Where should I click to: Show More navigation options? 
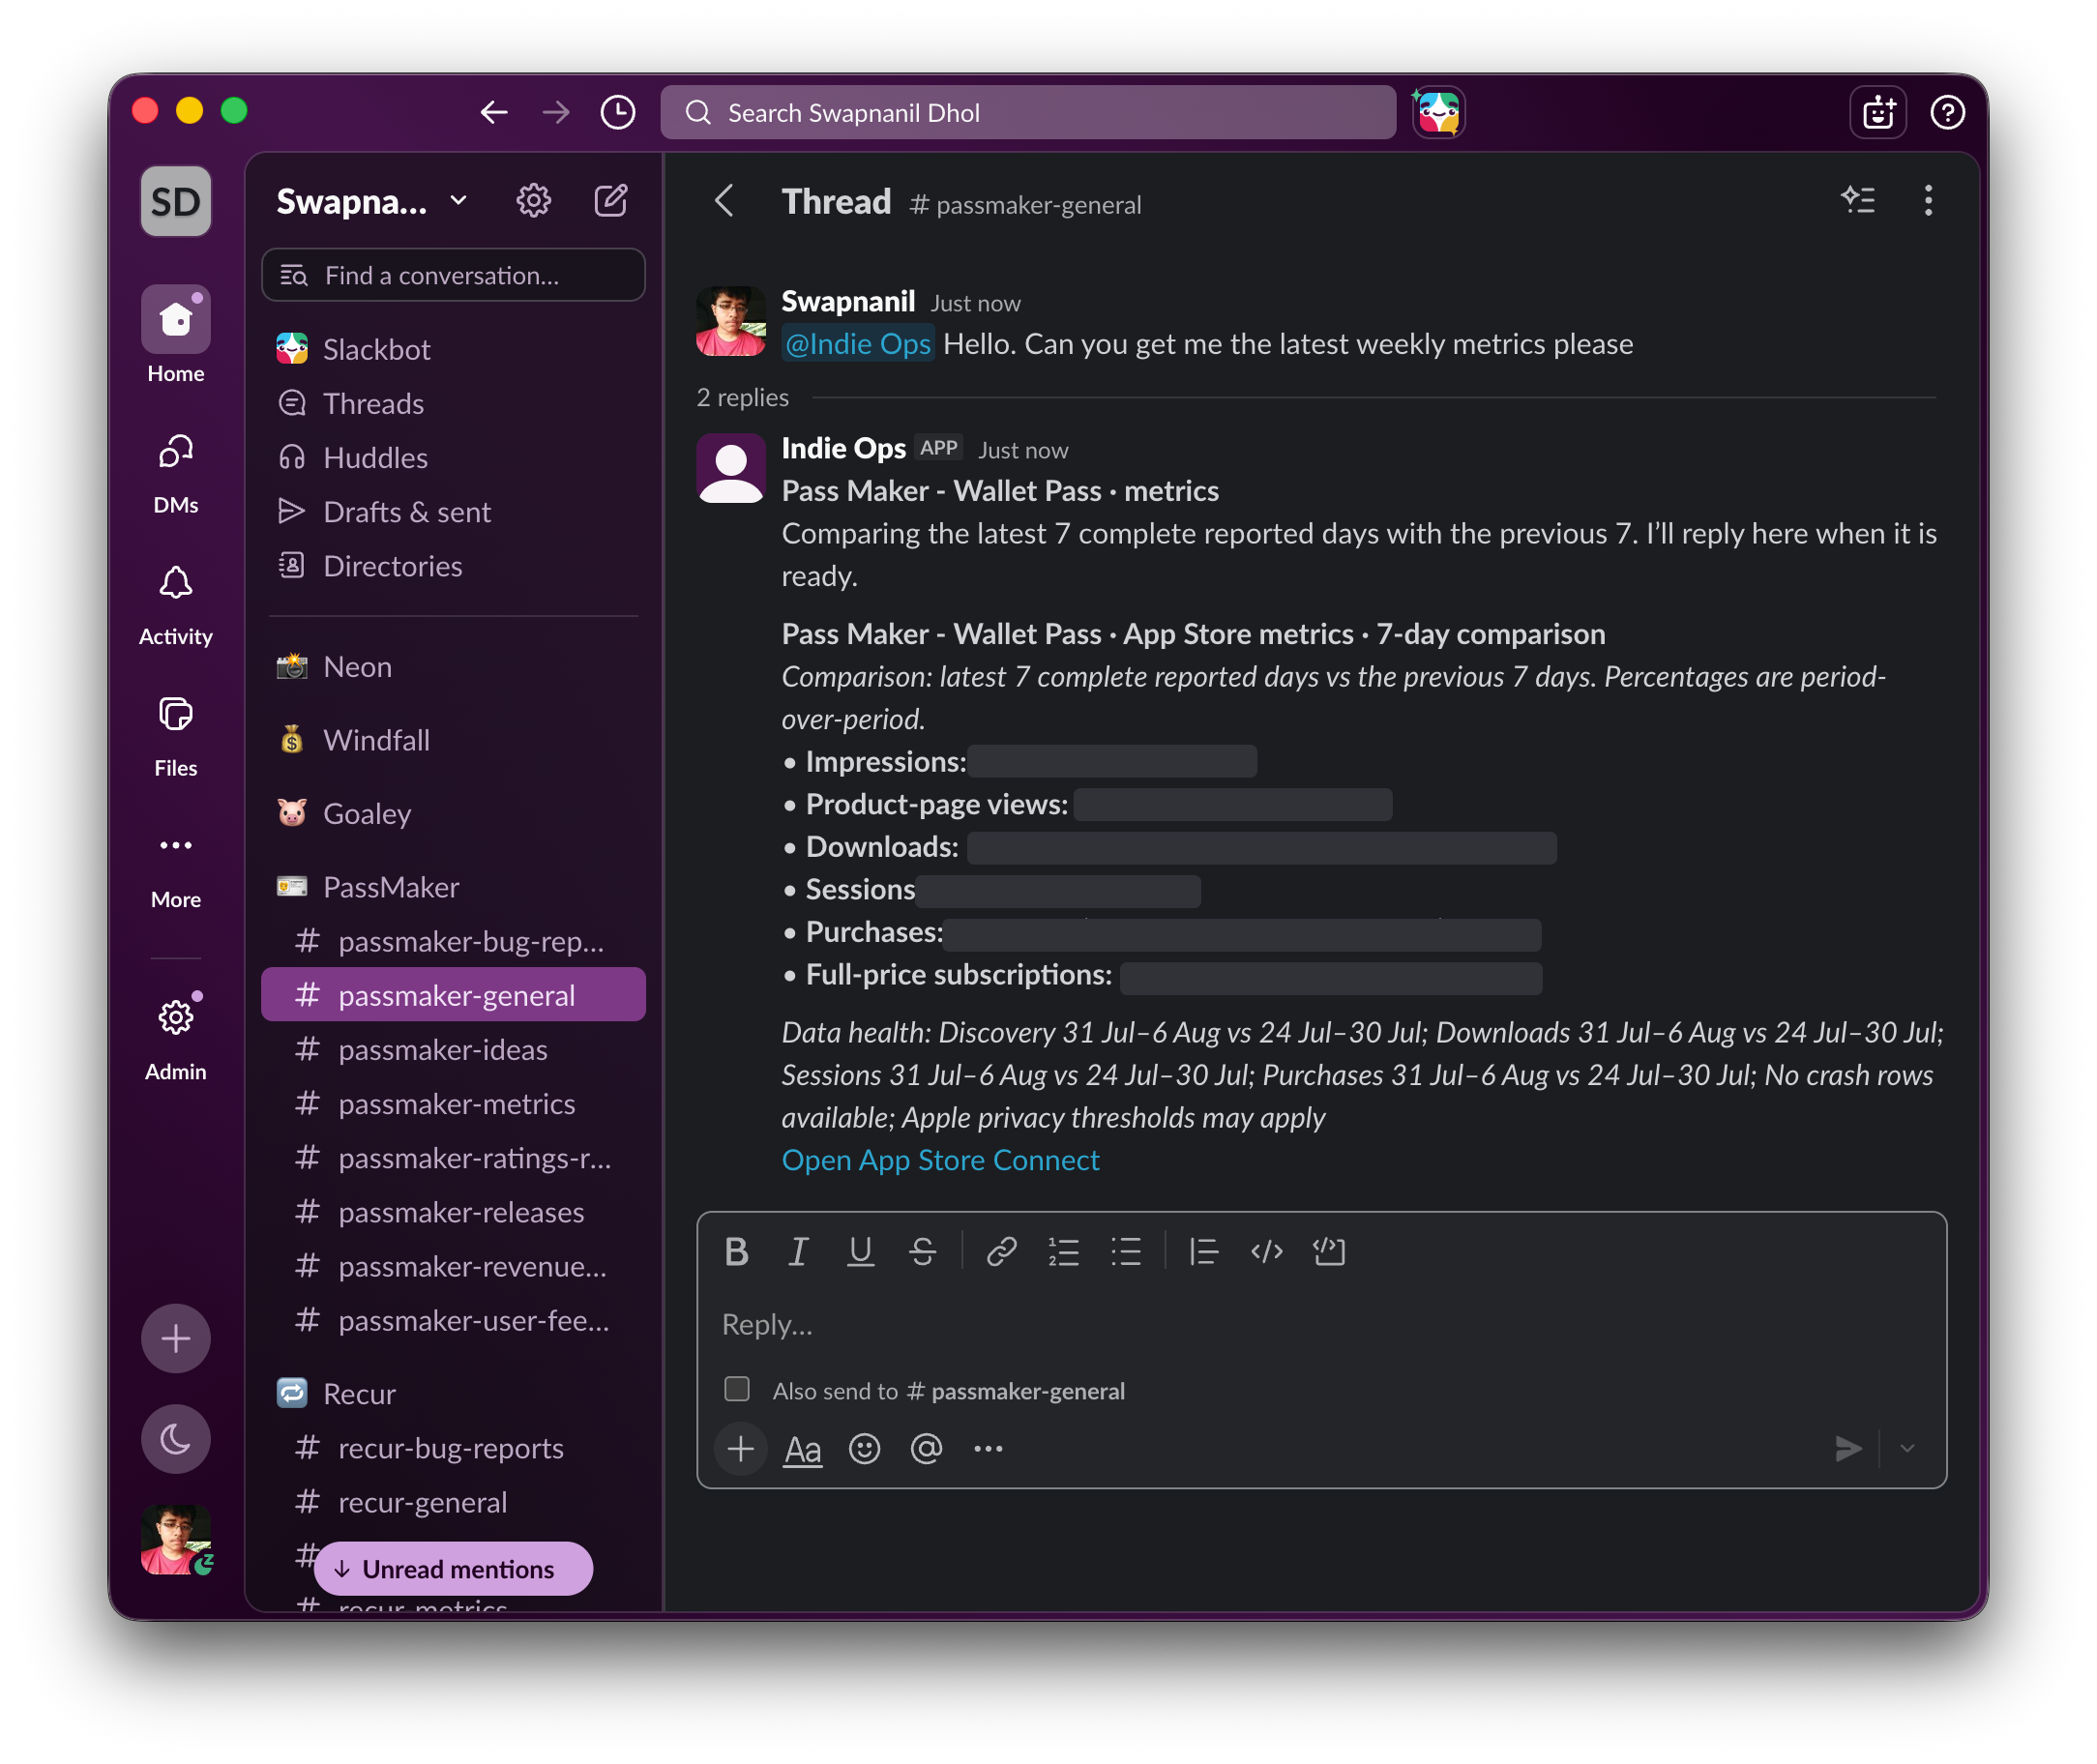tap(175, 869)
